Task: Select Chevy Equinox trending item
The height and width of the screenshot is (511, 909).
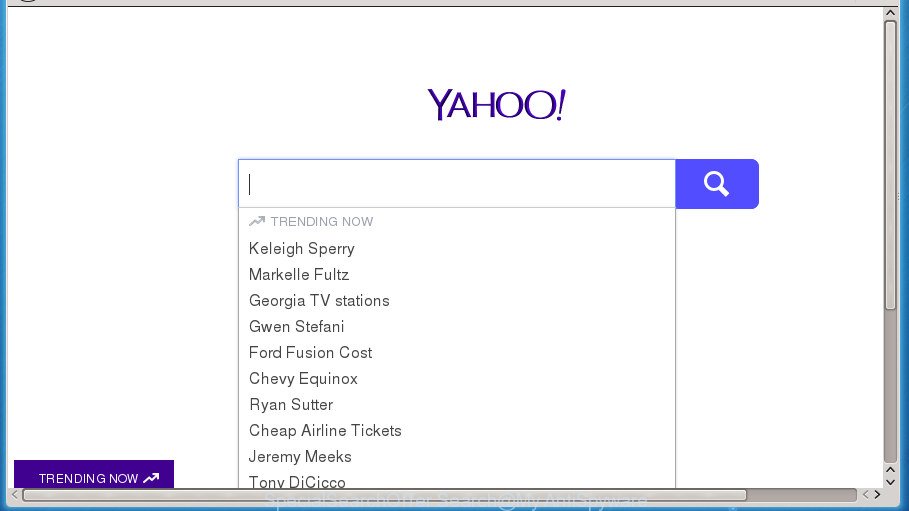Action: (303, 379)
